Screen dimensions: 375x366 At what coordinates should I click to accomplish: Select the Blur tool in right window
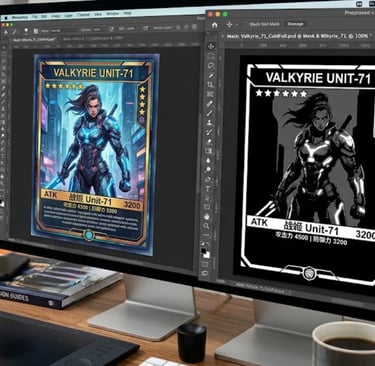pos(209,160)
